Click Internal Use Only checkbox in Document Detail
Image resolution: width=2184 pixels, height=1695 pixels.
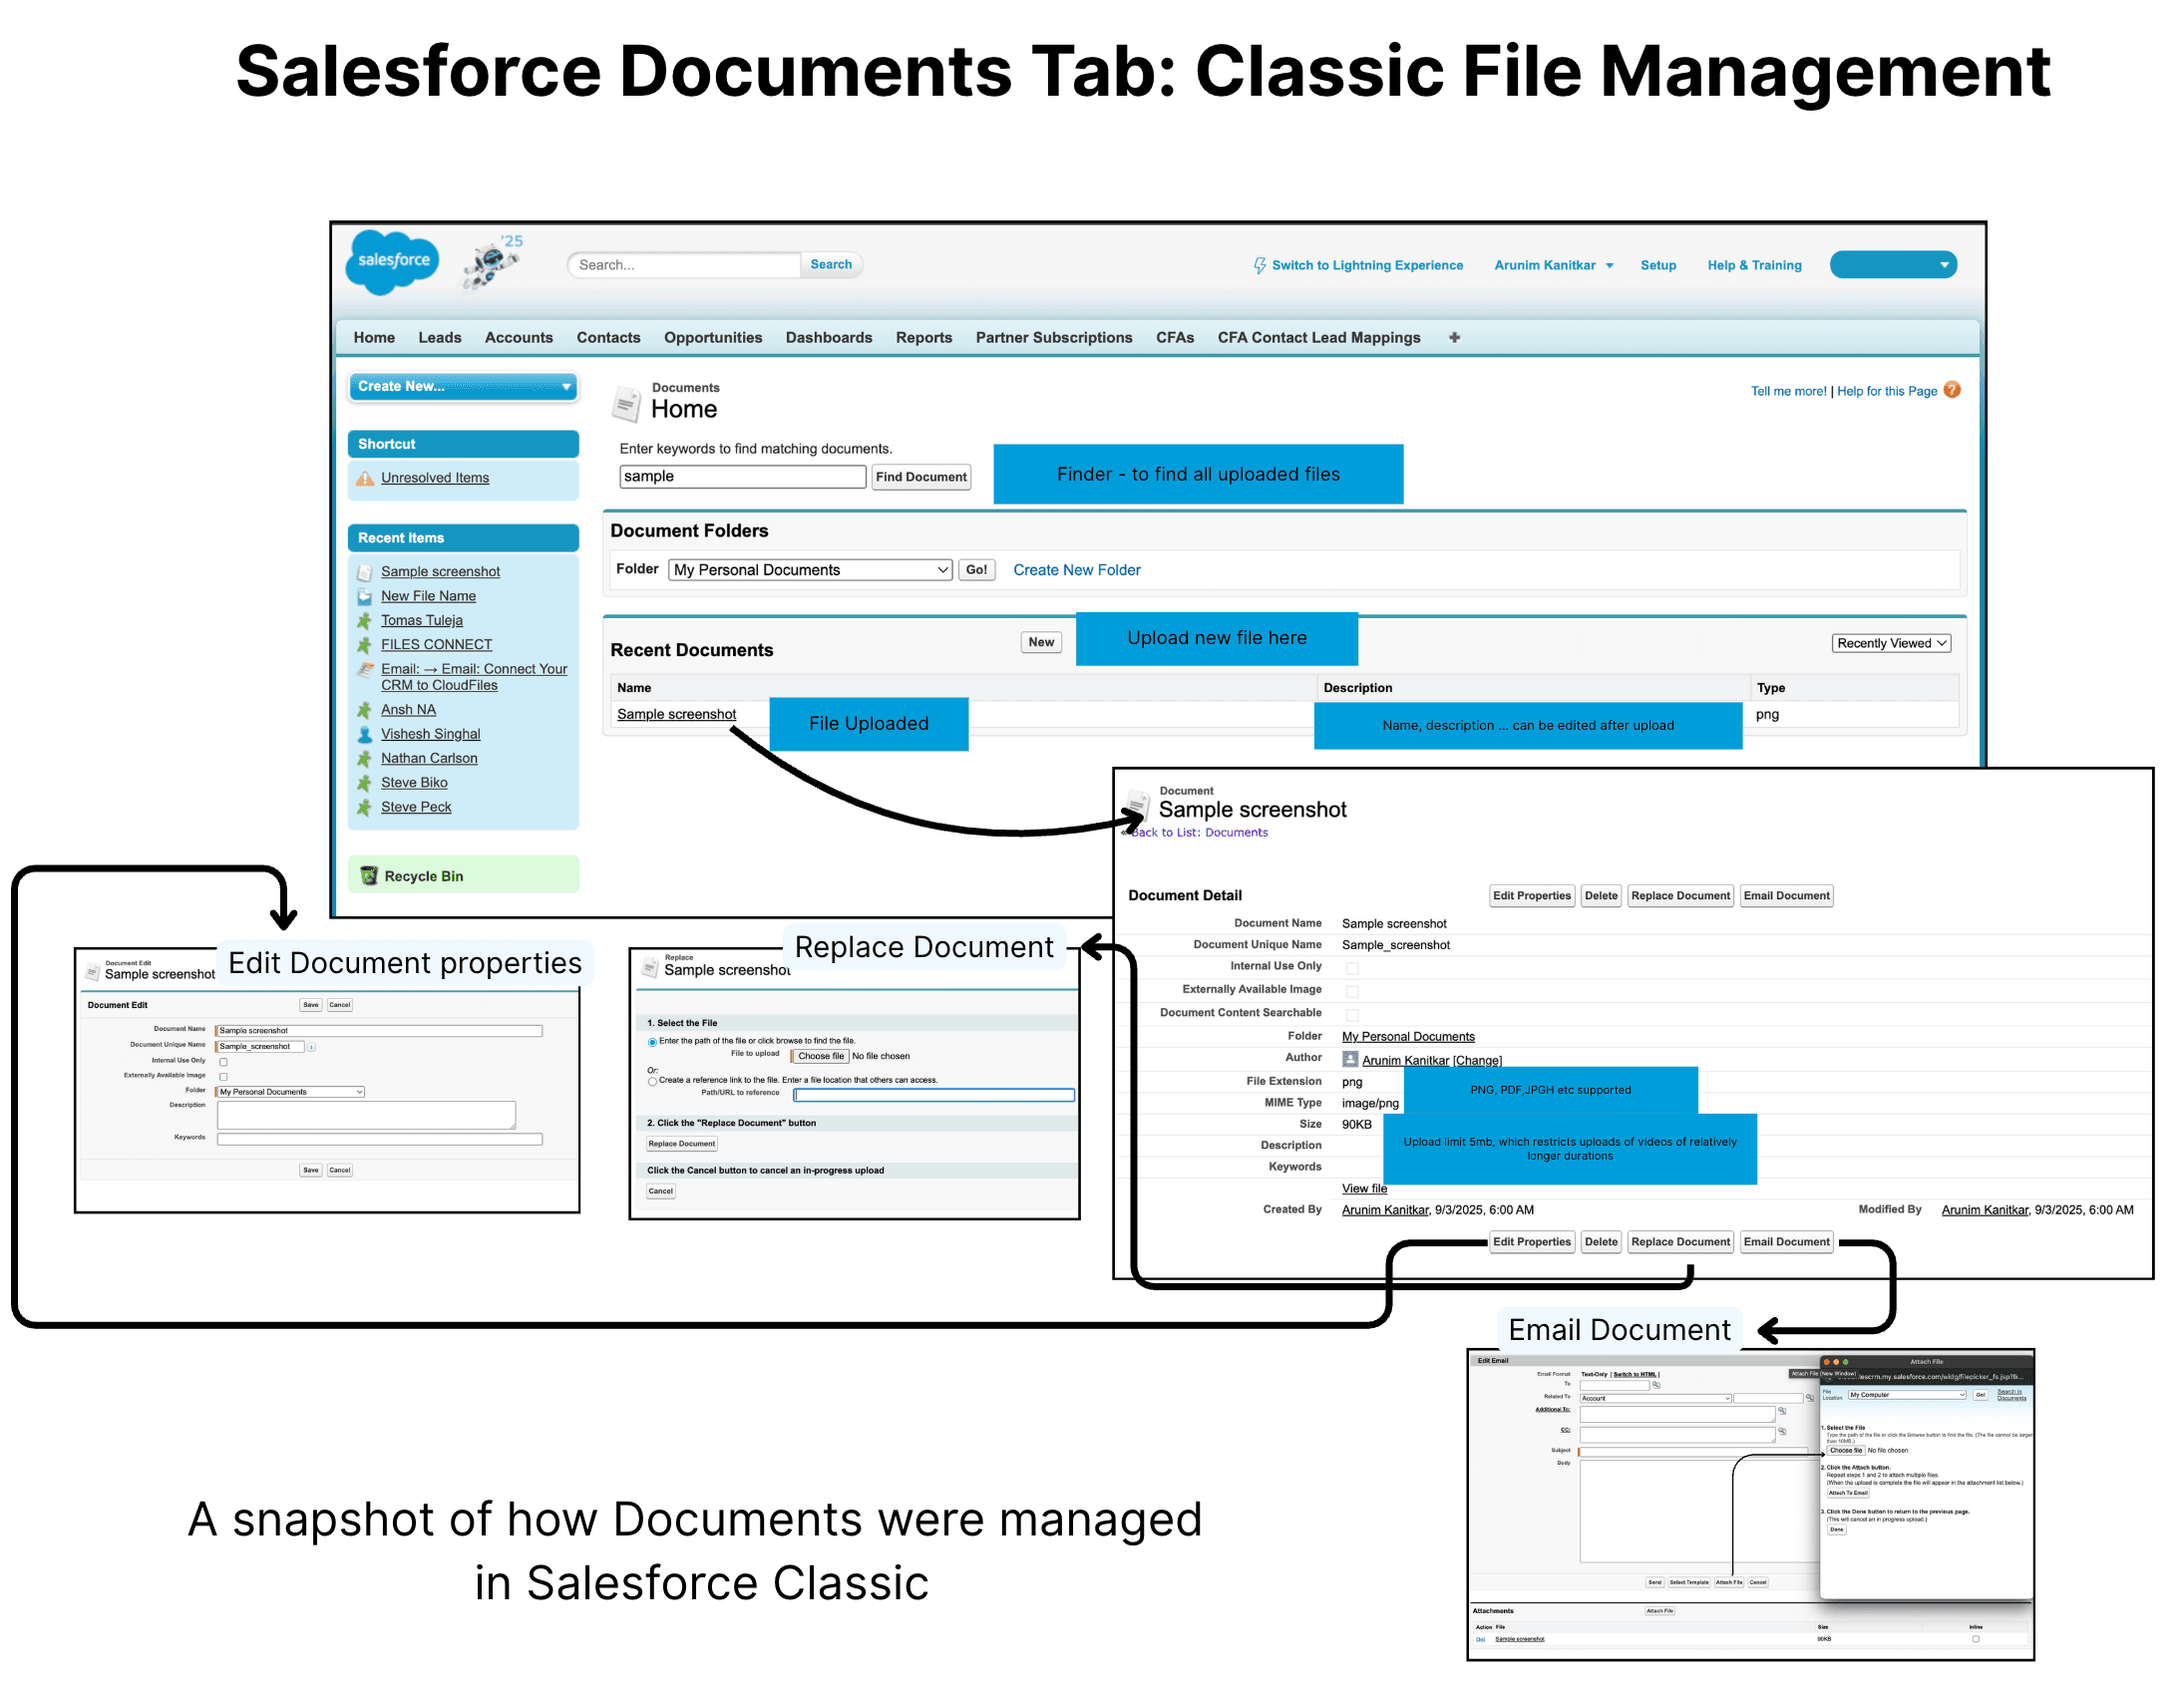1352,968
